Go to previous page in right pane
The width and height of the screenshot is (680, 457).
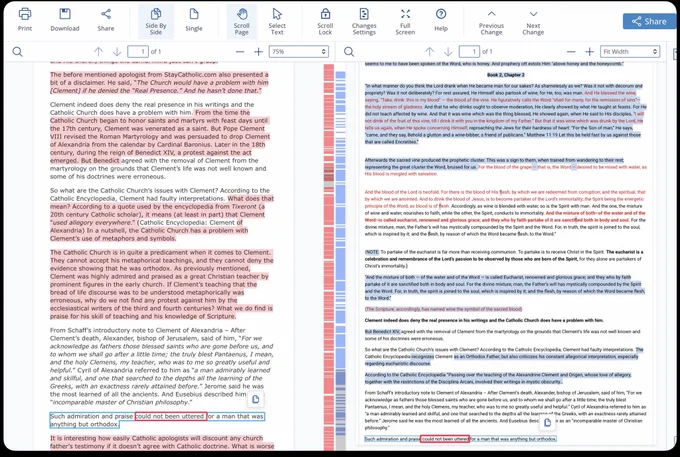click(429, 52)
